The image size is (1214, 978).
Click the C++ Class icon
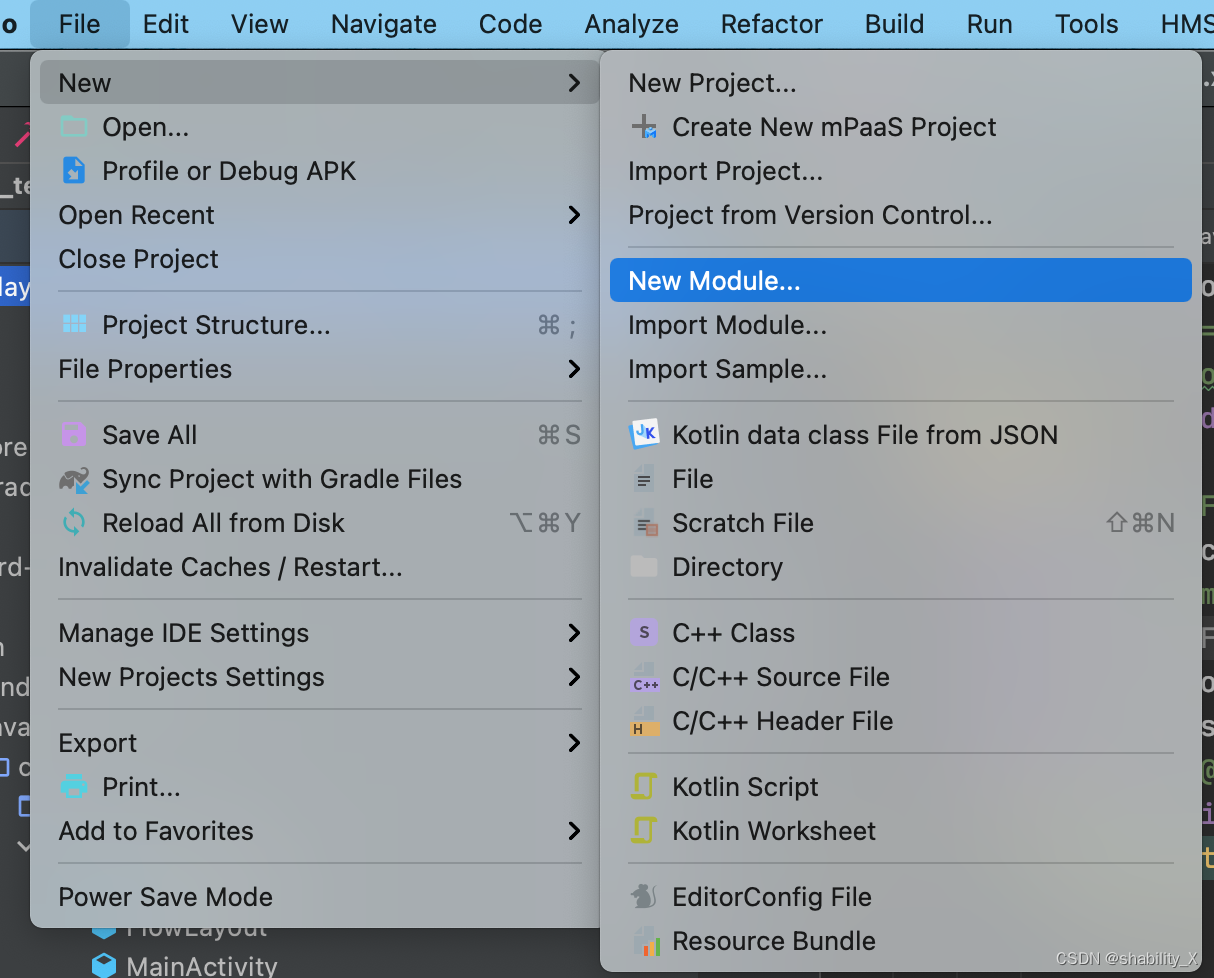645,633
